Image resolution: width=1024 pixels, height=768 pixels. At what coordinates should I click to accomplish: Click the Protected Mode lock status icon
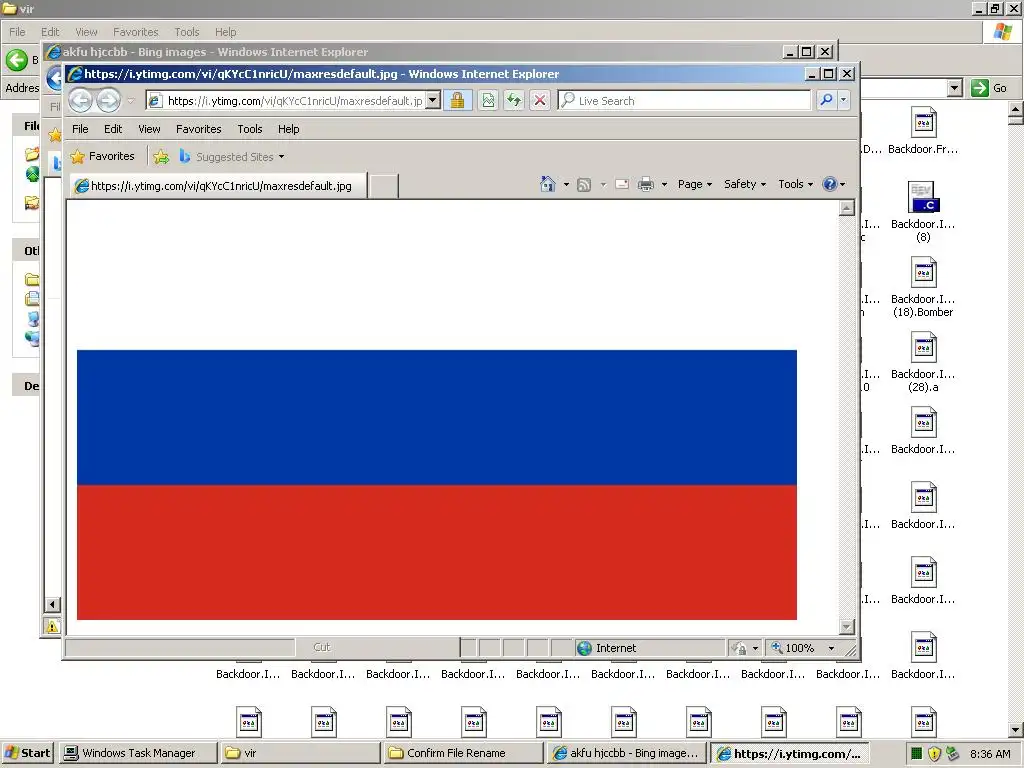[740, 648]
